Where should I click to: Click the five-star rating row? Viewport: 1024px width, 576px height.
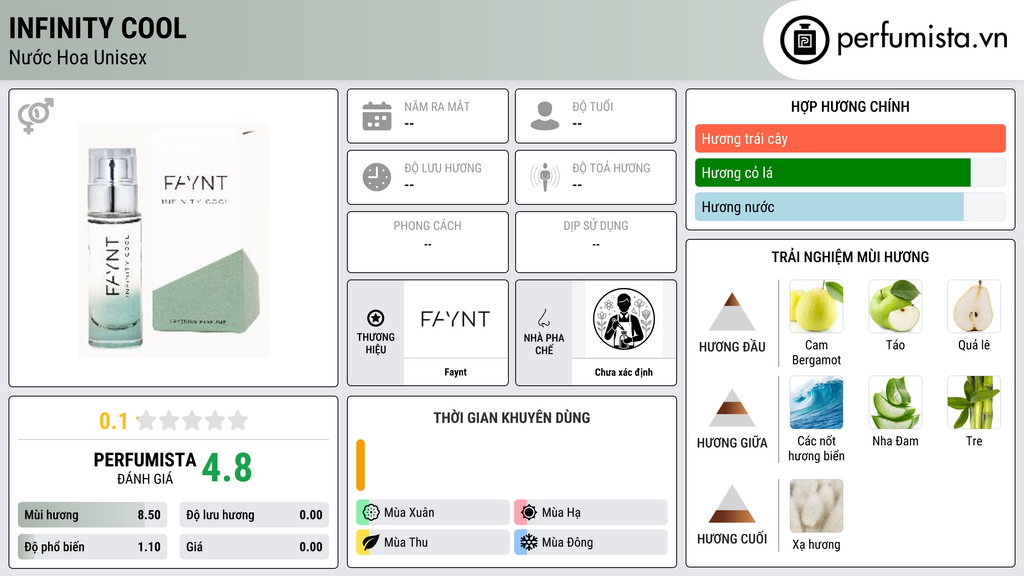[193, 420]
